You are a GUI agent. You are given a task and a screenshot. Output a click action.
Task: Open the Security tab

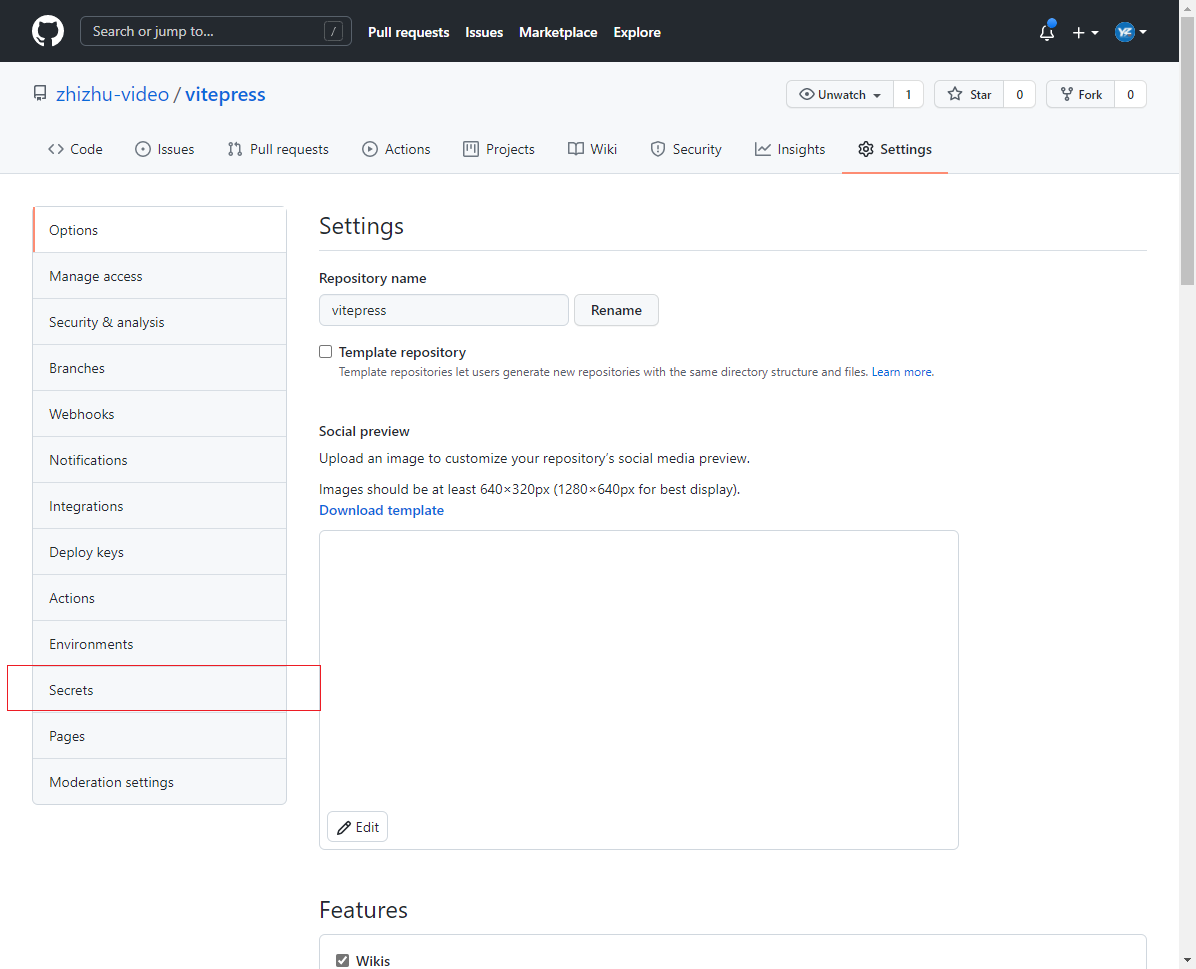click(x=686, y=150)
